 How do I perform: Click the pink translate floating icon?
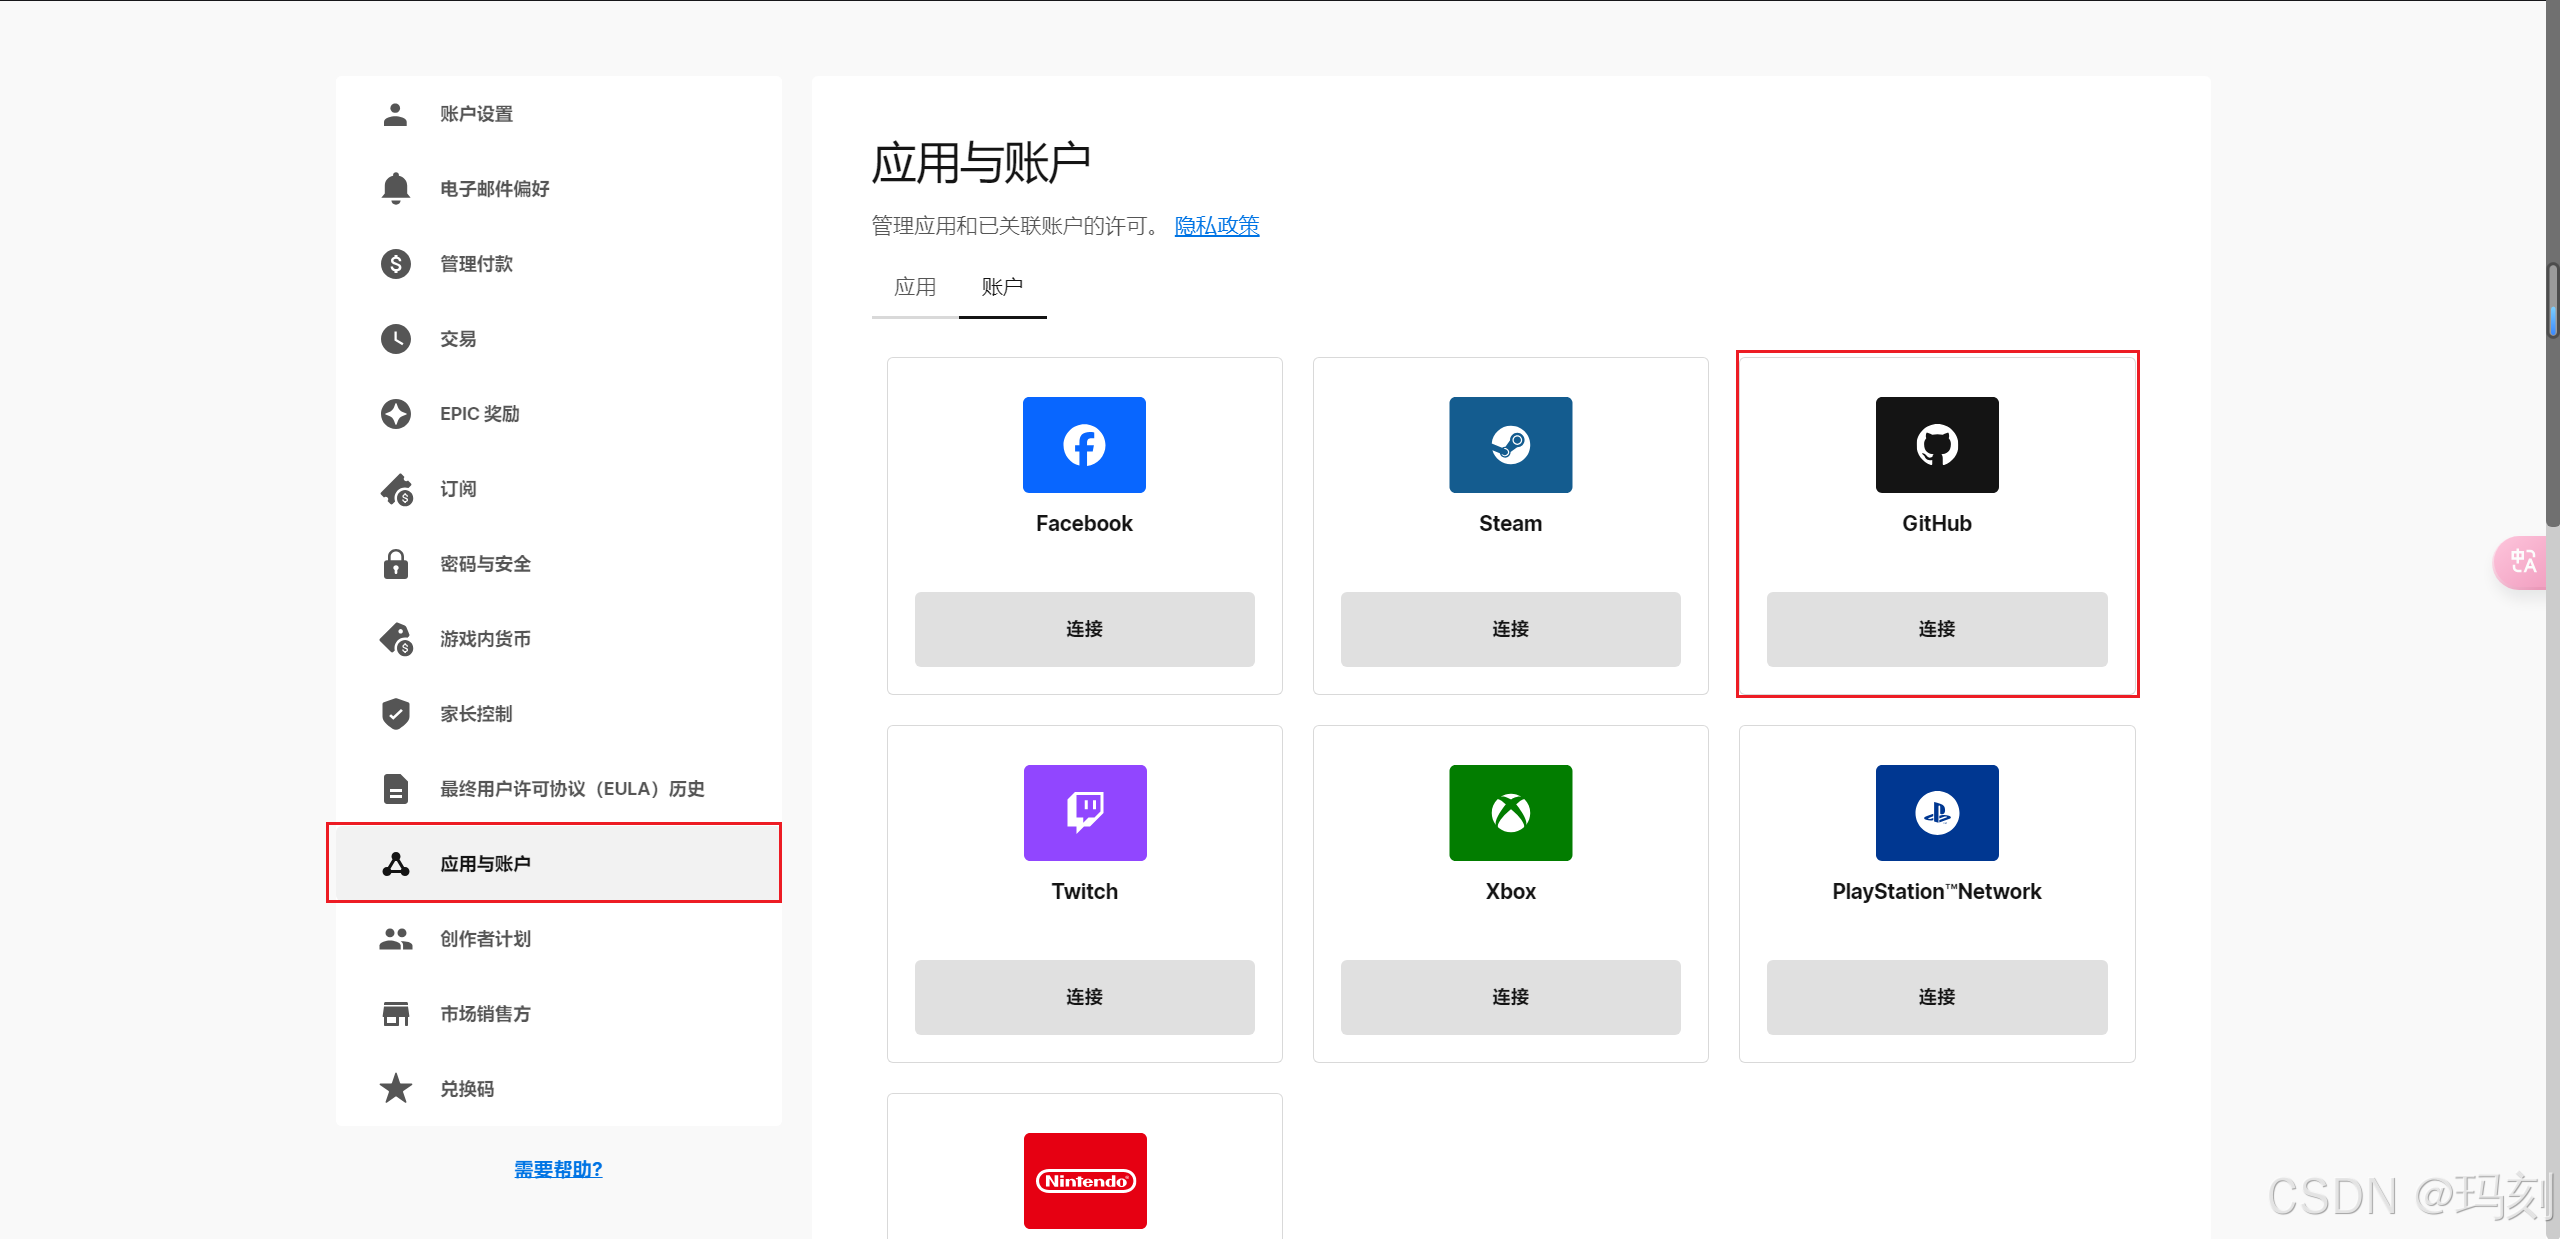(2522, 562)
